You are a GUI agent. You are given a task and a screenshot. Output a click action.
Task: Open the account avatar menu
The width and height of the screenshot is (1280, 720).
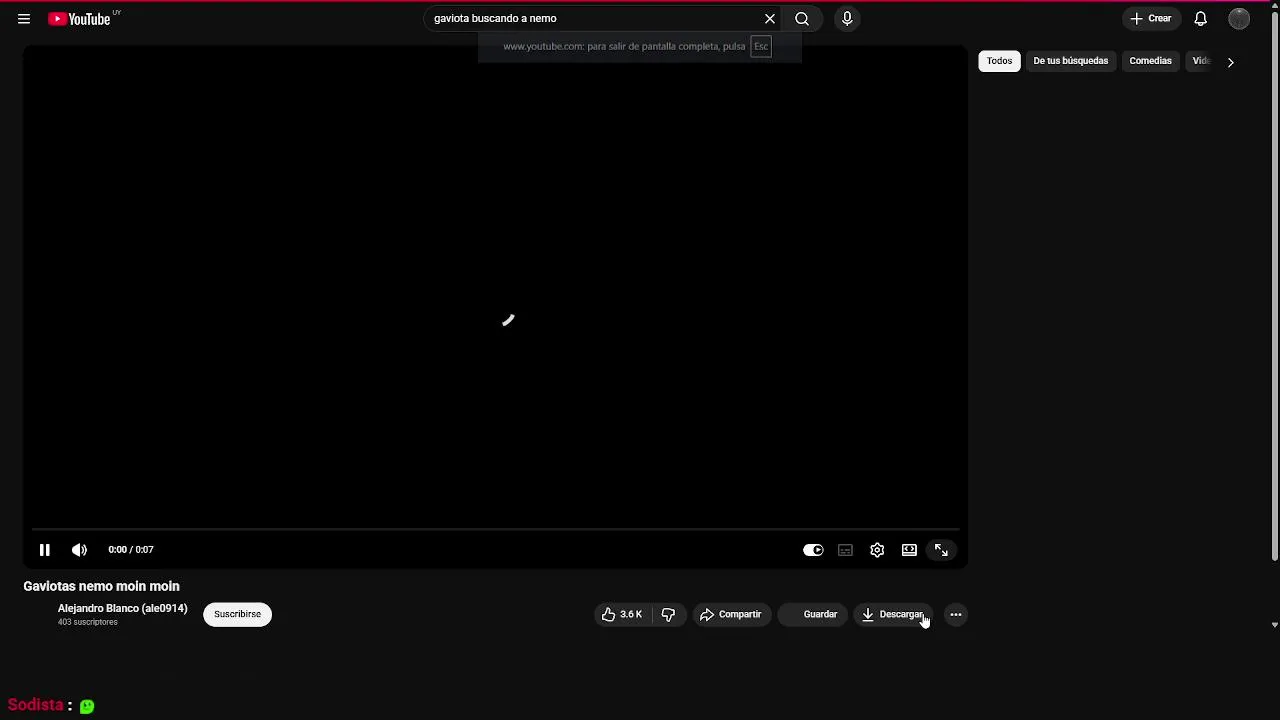1239,19
